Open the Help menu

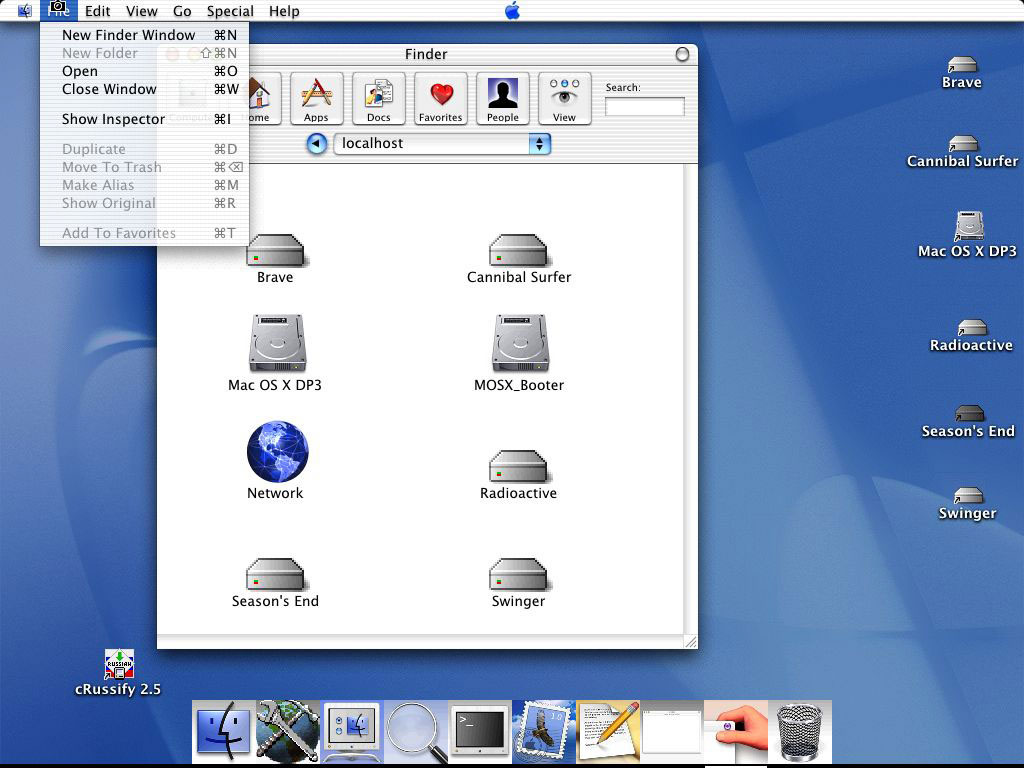284,11
